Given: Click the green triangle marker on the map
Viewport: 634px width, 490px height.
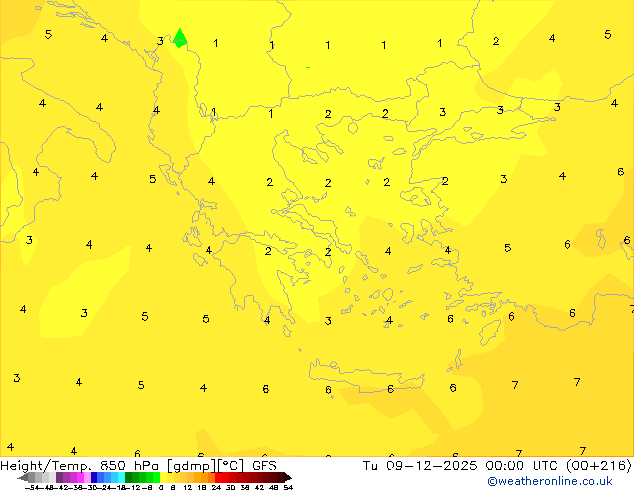Looking at the screenshot, I should (180, 38).
